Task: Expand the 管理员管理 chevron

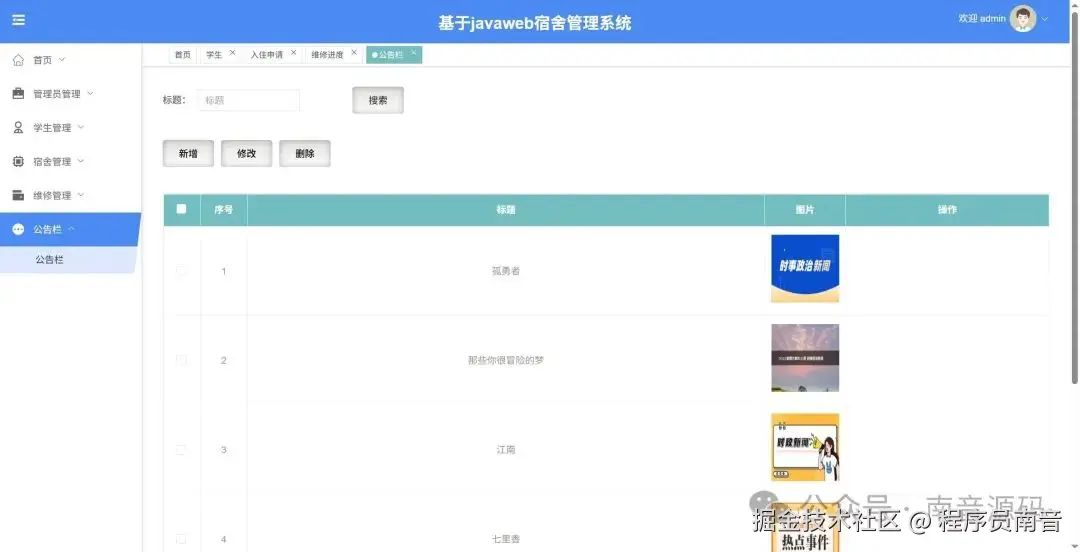Action: [90, 94]
